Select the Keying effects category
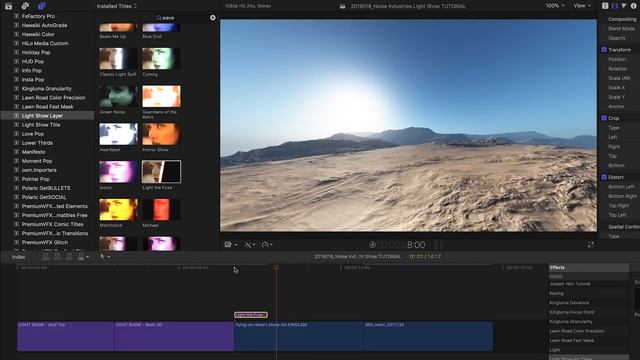This screenshot has width=640, height=360. [x=556, y=293]
